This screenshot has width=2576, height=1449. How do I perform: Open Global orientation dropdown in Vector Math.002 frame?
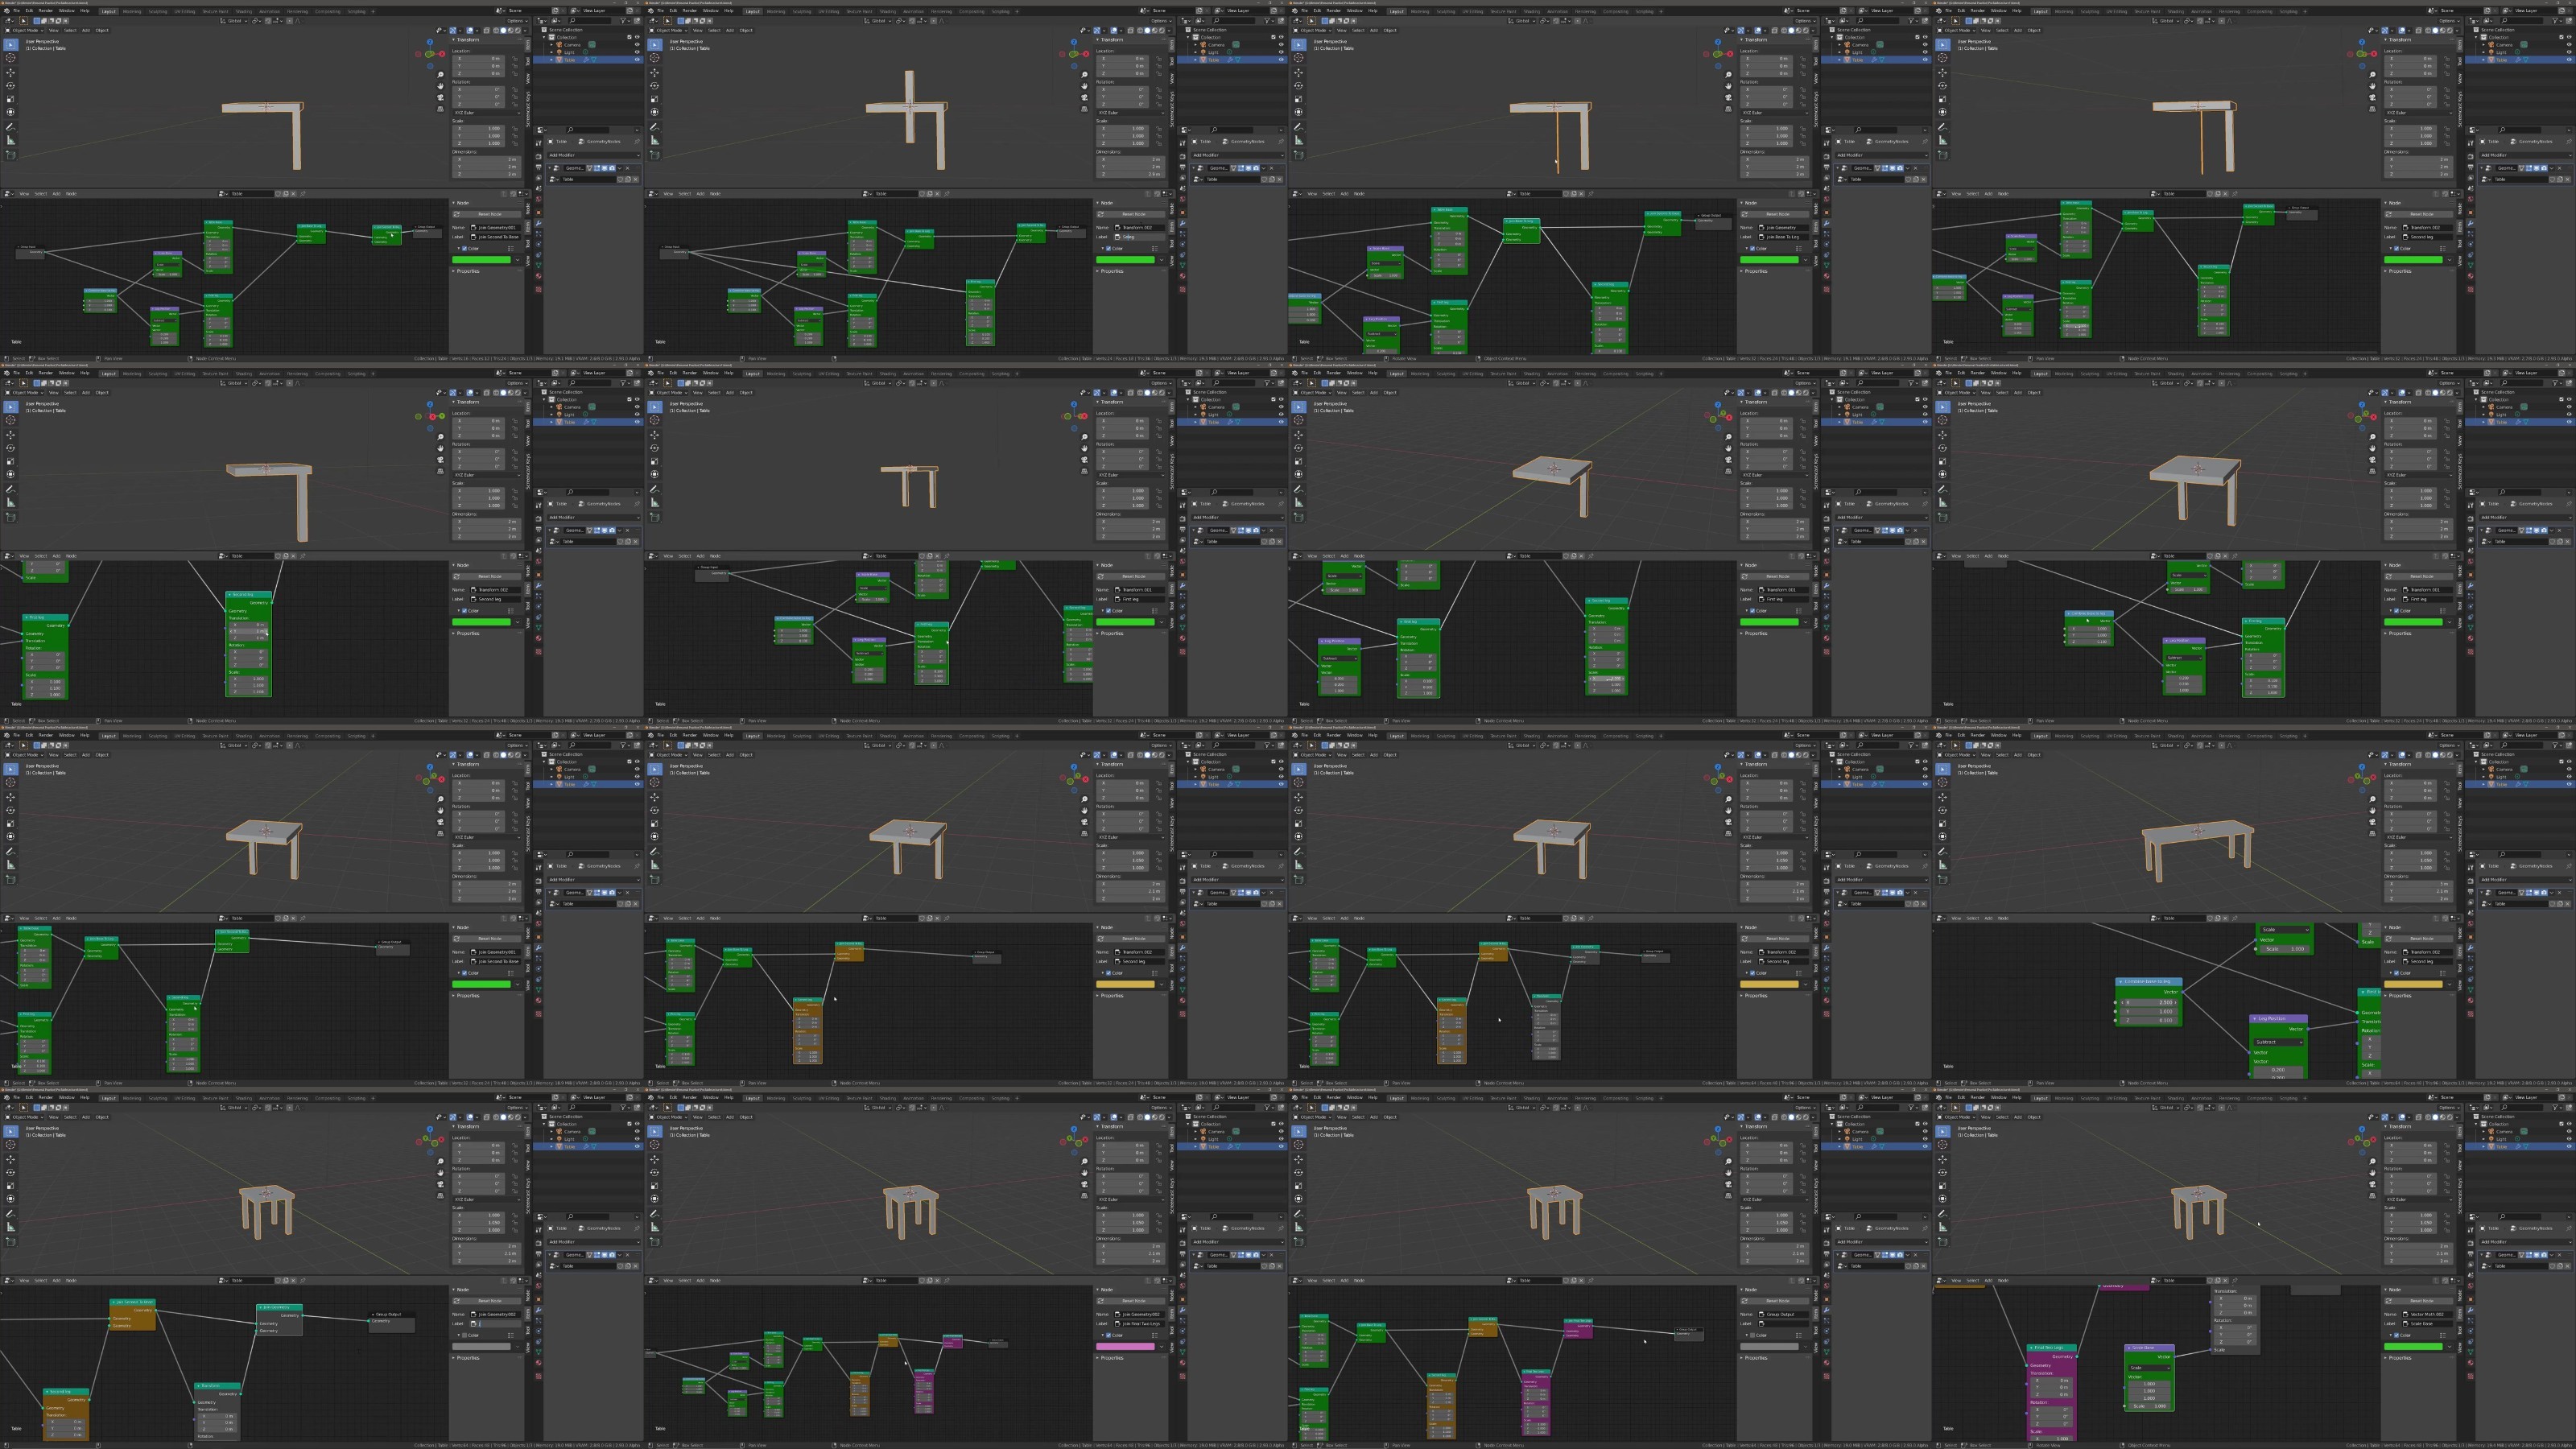[x=2168, y=1108]
